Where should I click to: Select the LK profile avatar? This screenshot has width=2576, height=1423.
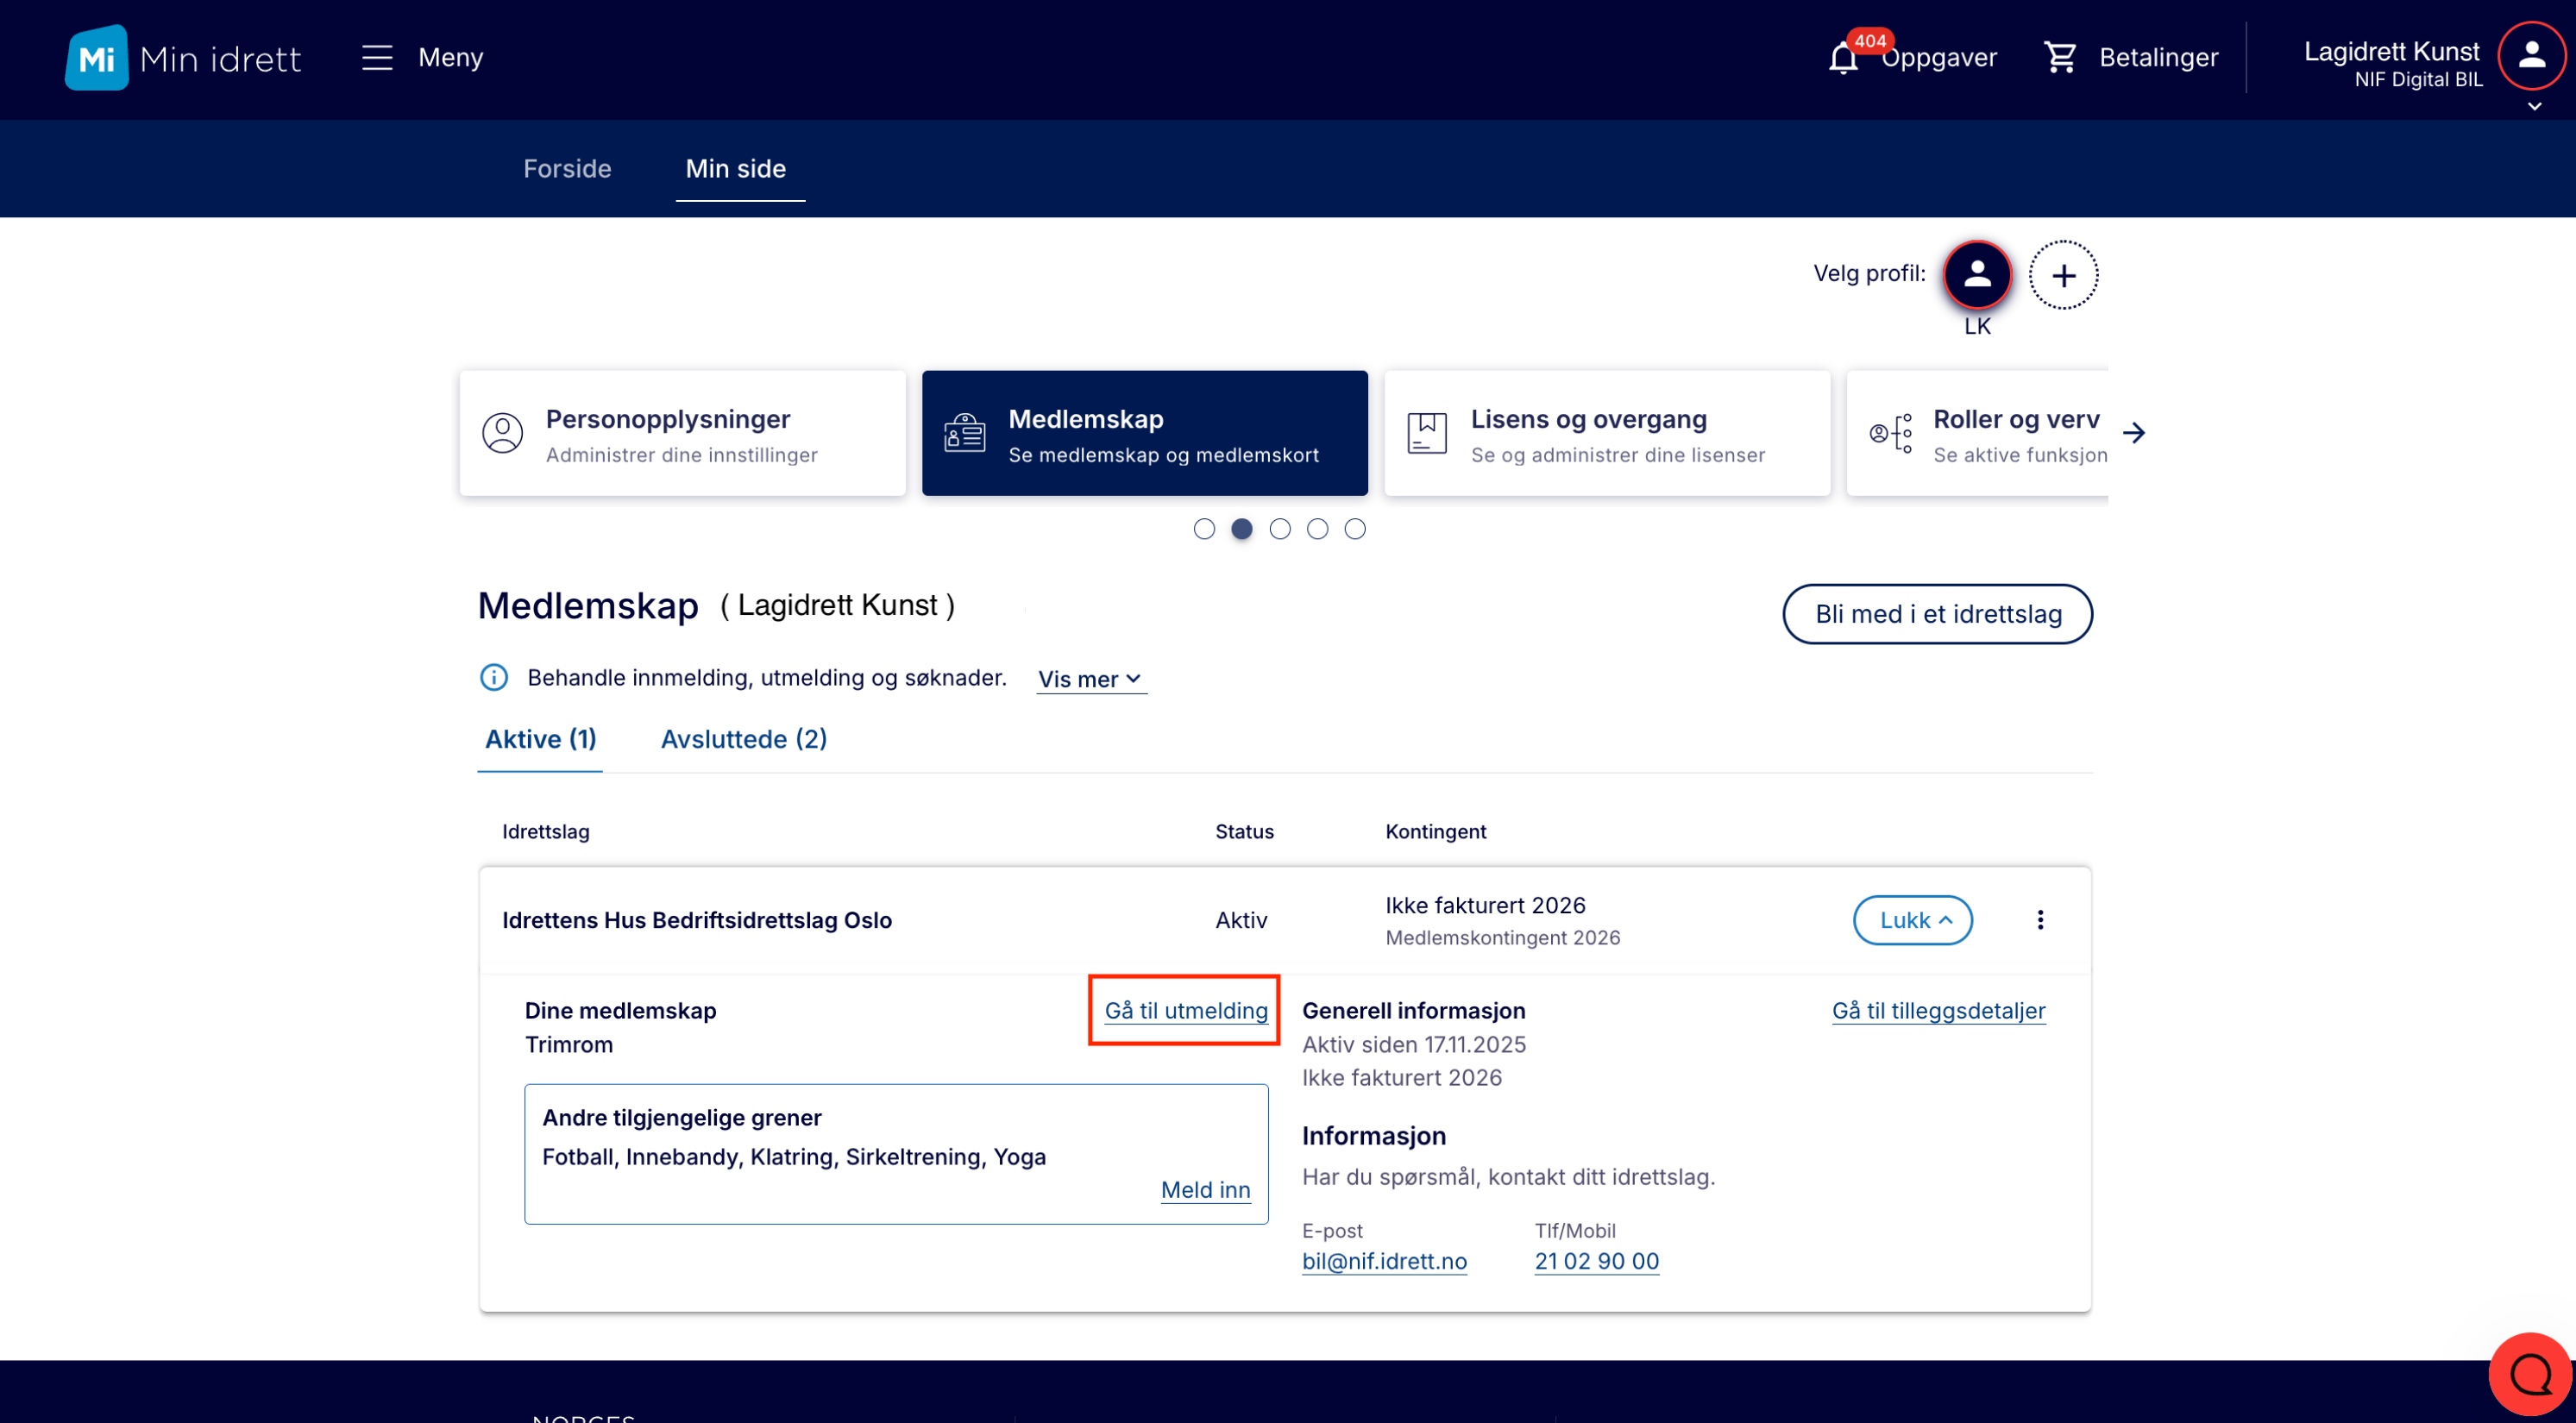tap(1976, 275)
